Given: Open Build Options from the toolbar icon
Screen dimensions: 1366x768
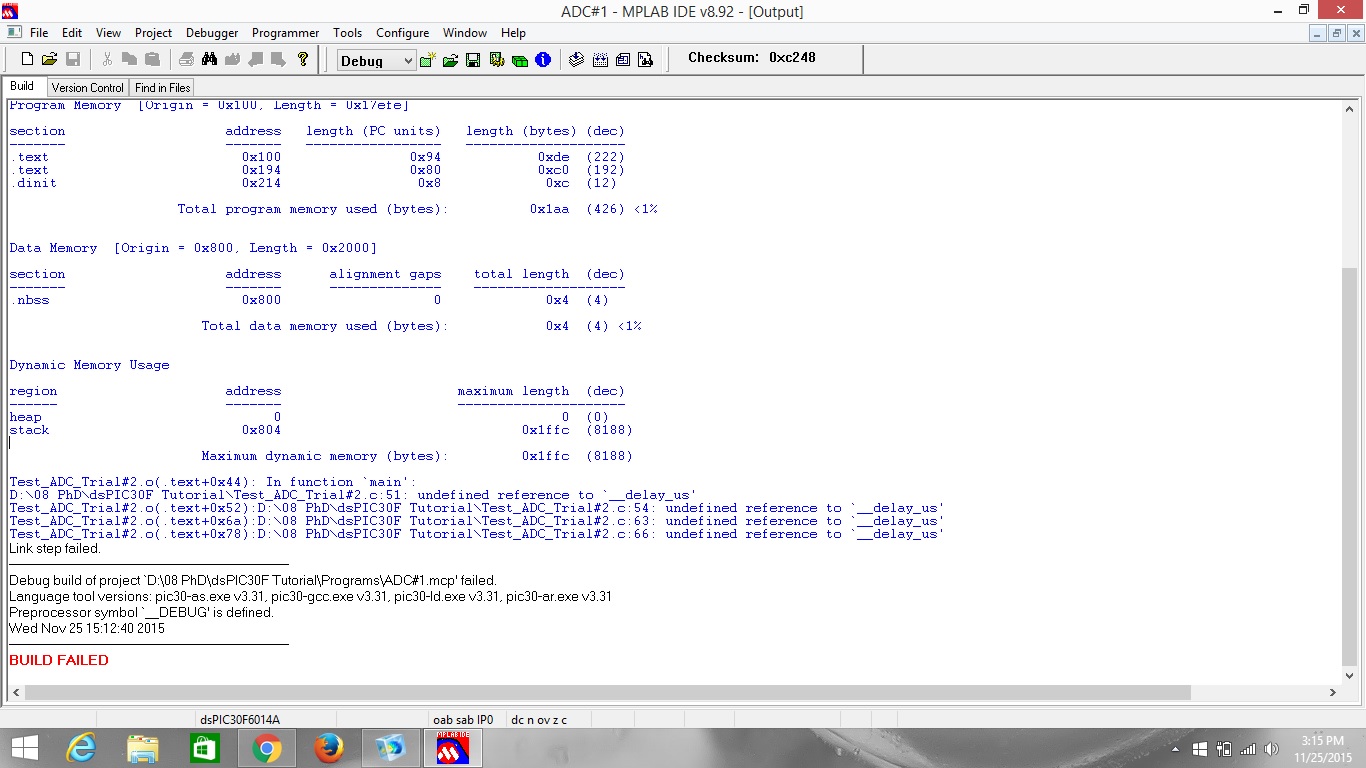Looking at the screenshot, I should [497, 60].
